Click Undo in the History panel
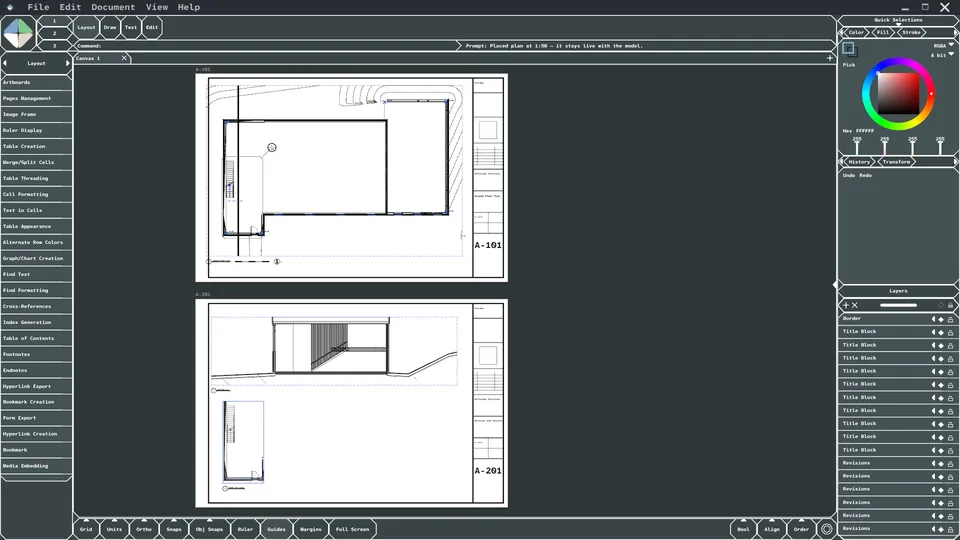 [849, 175]
